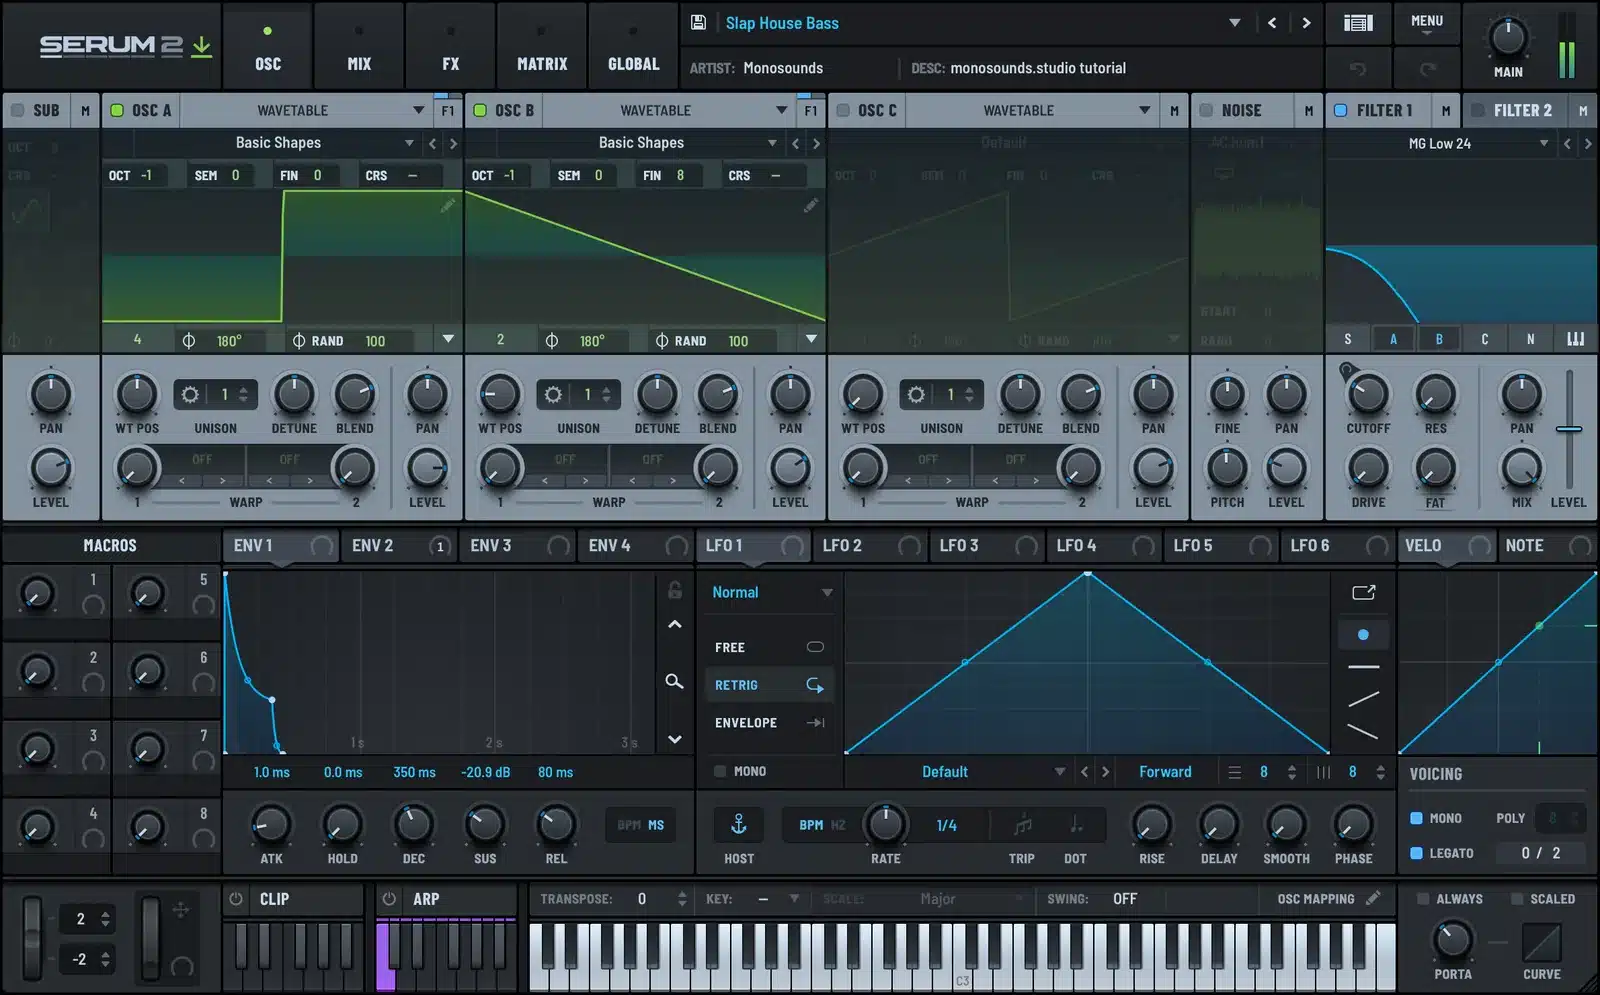This screenshot has height=995, width=1600.
Task: Click the Serum 2 update download arrow
Action: [x=202, y=46]
